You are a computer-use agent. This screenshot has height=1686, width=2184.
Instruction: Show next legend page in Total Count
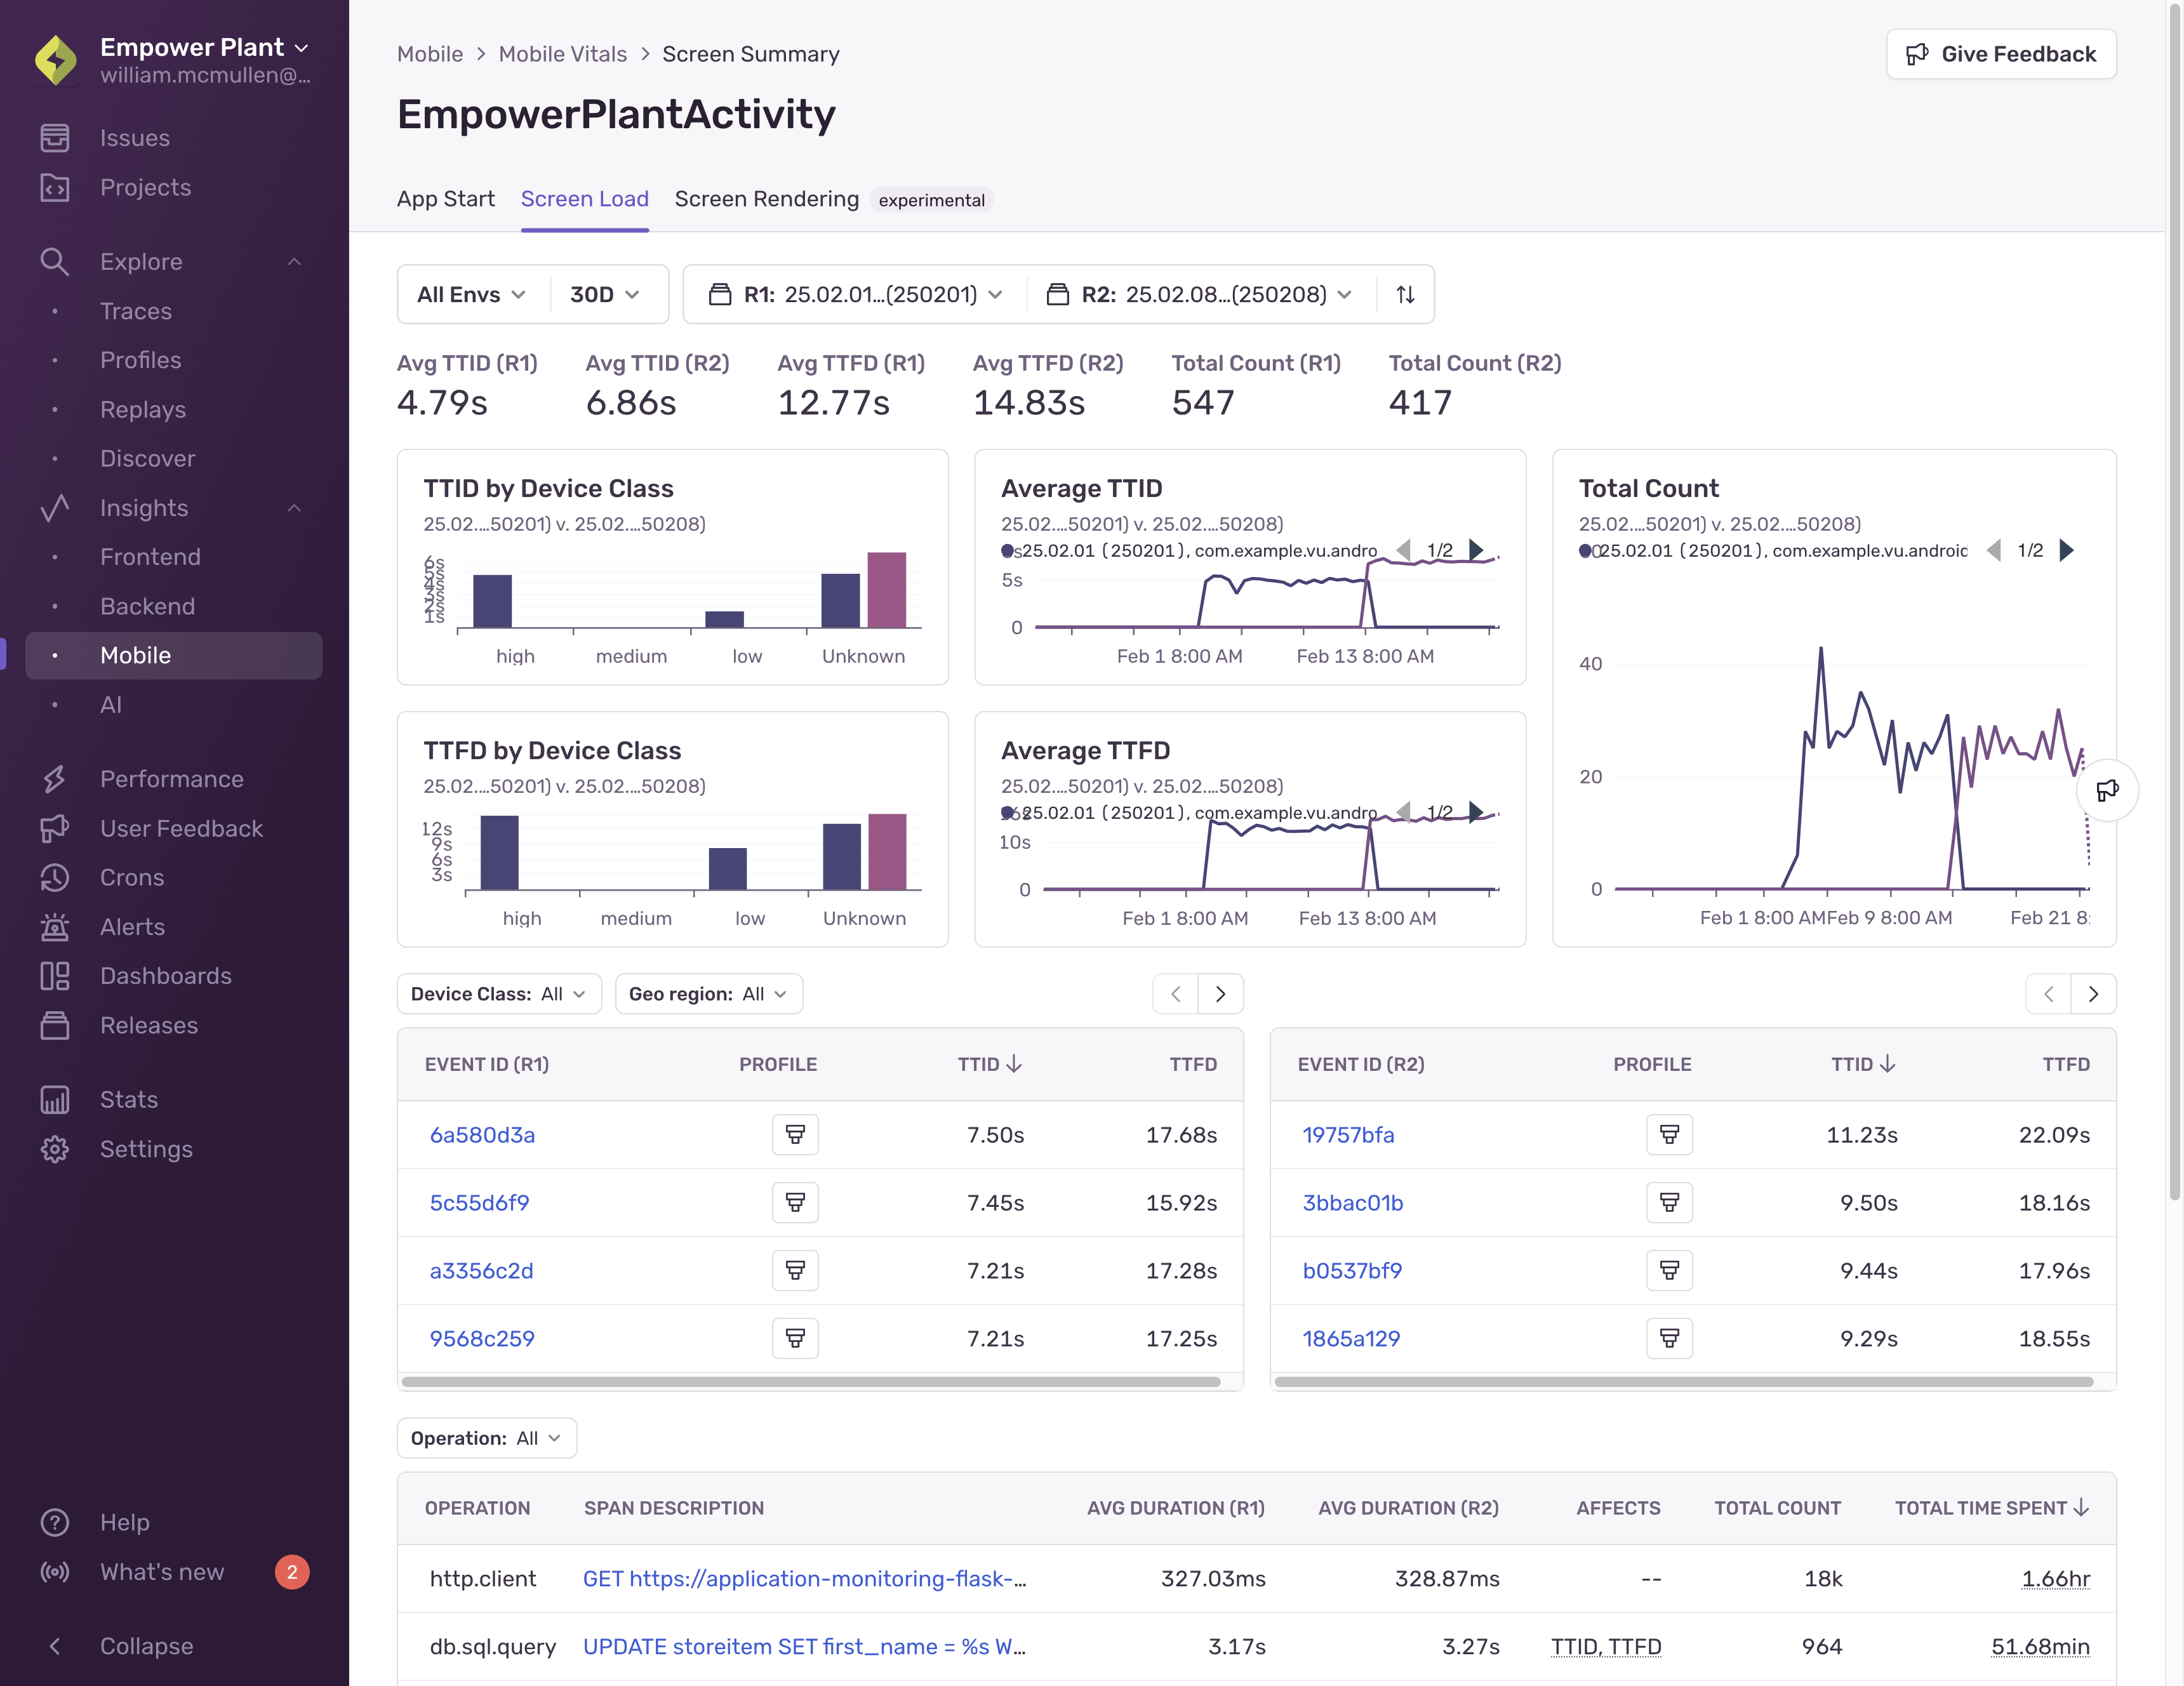[x=2066, y=550]
